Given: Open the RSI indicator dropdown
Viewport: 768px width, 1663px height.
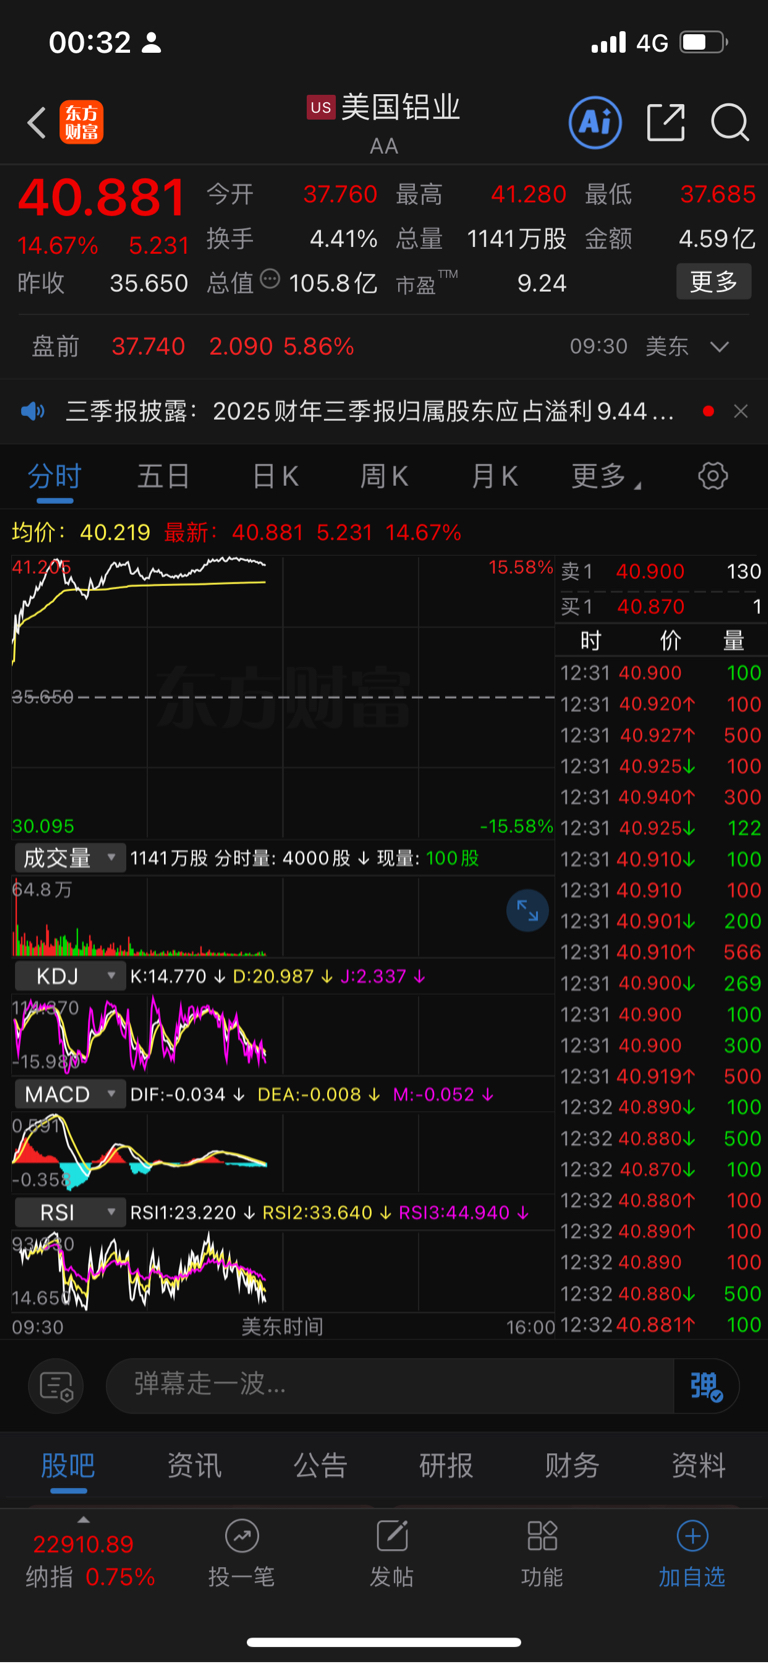Looking at the screenshot, I should (x=69, y=1212).
